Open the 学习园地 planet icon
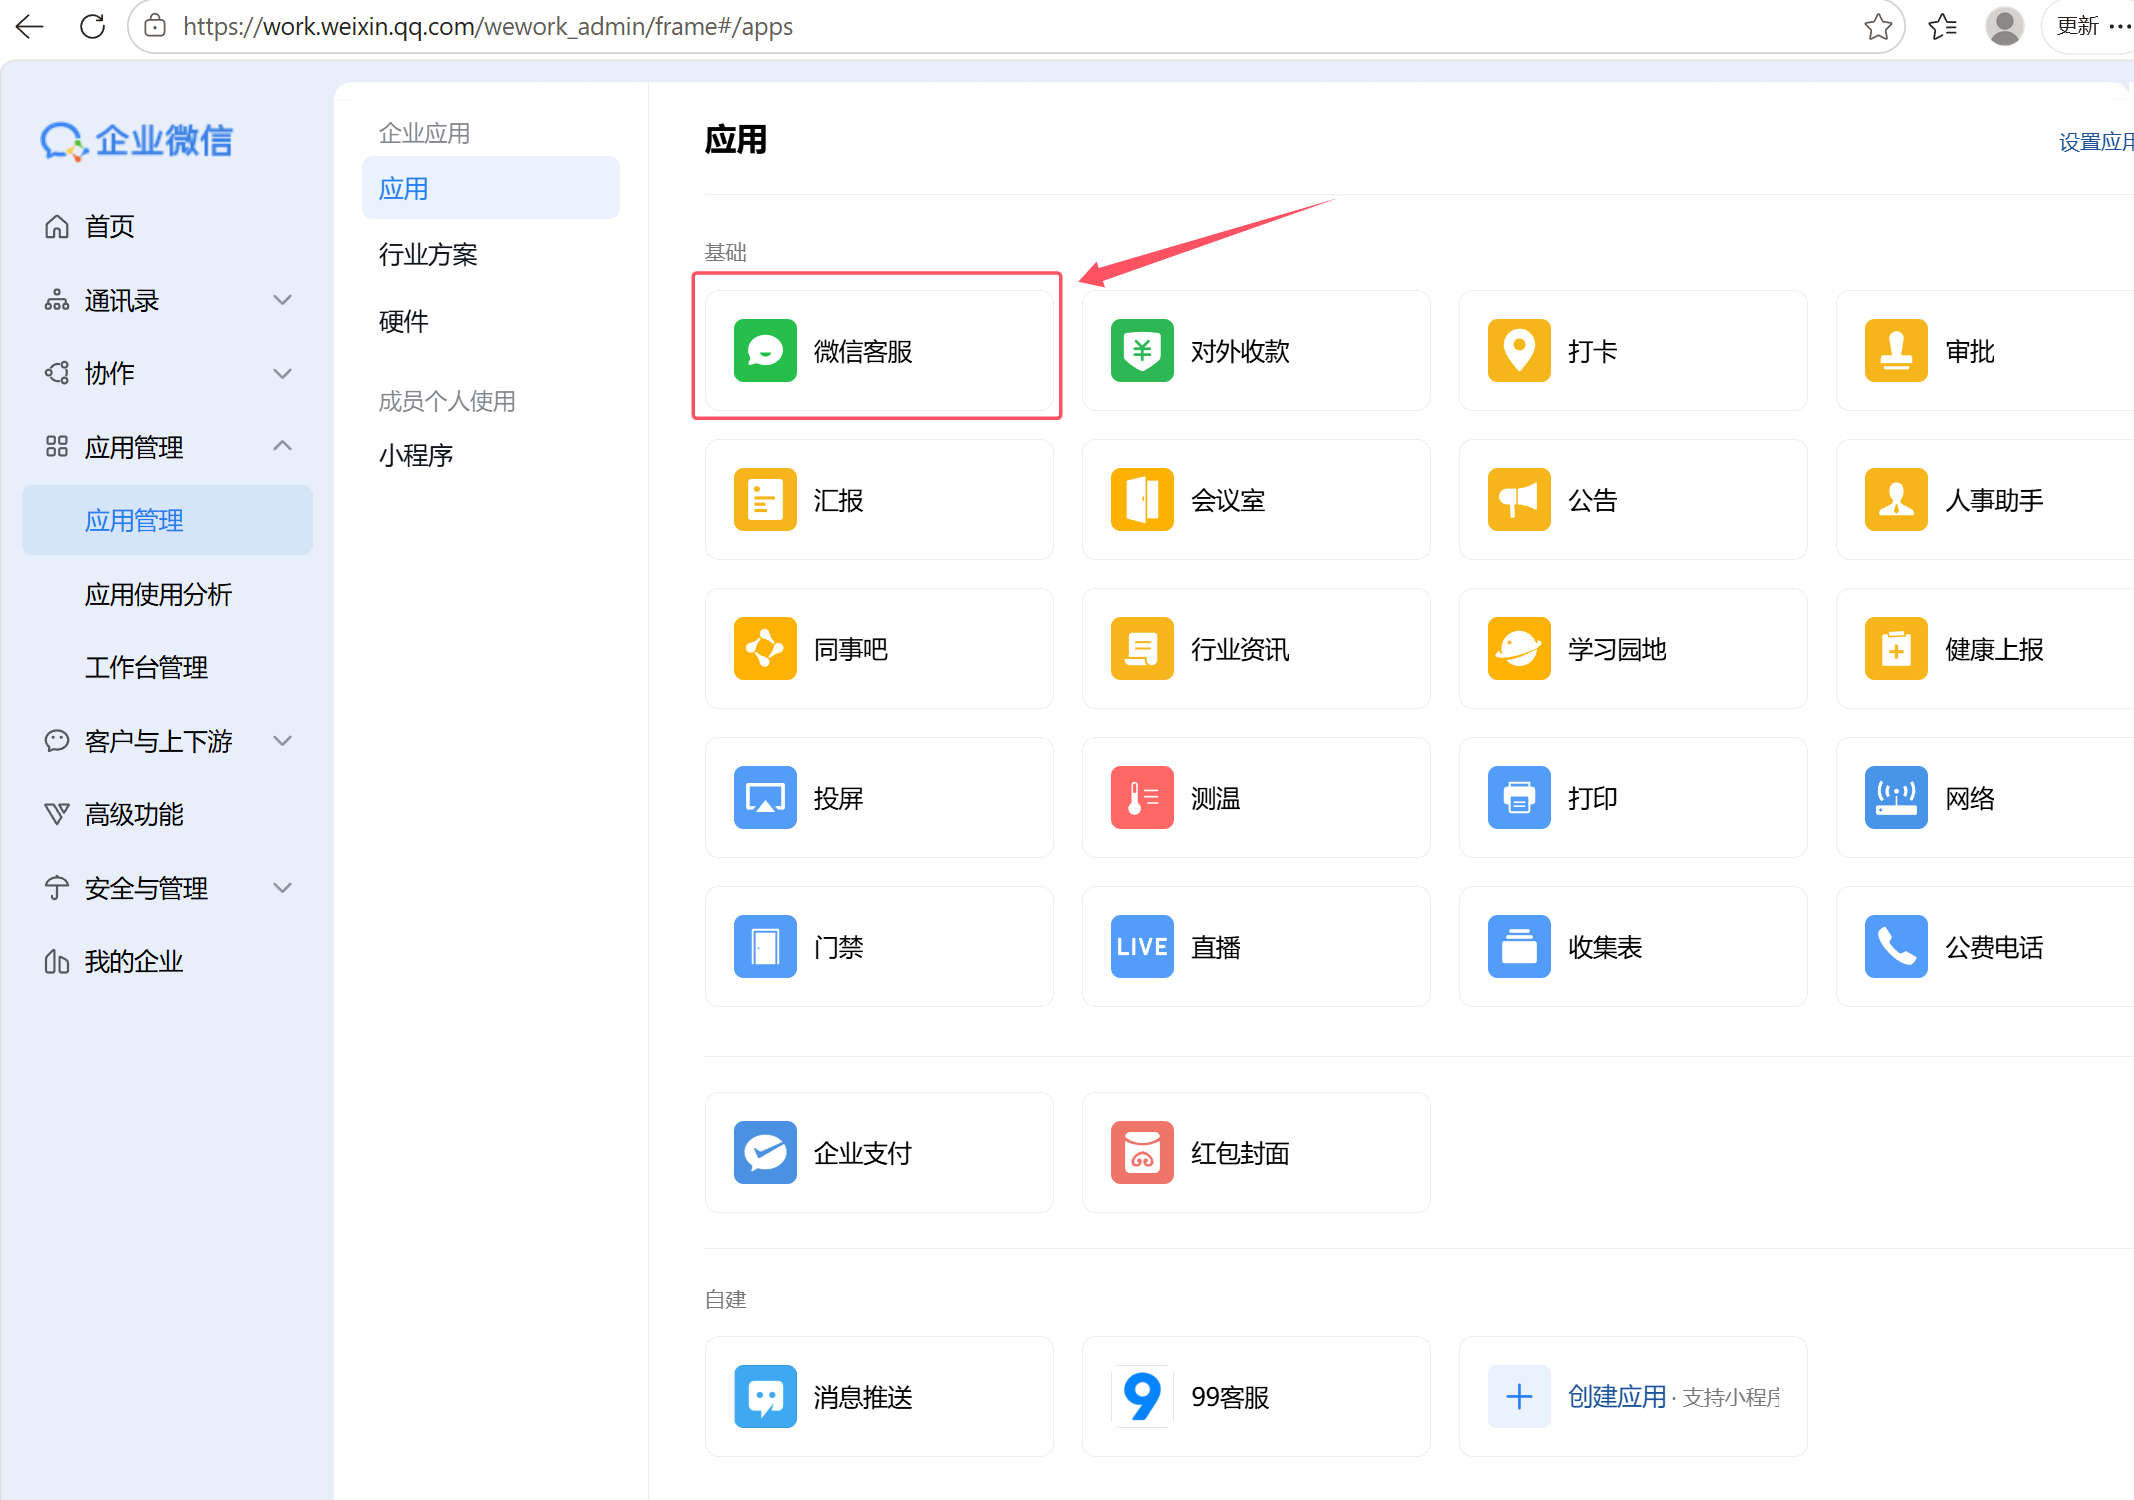 tap(1519, 649)
